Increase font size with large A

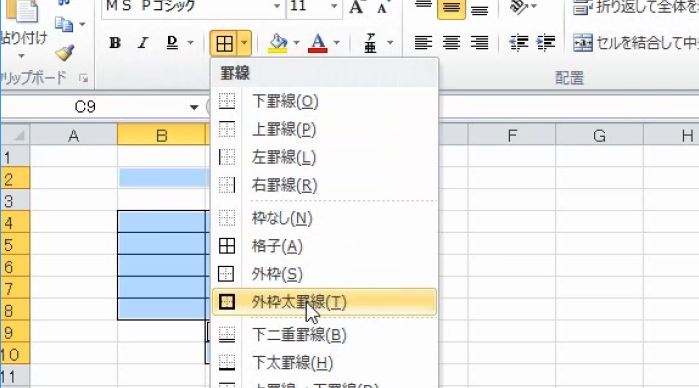(356, 7)
